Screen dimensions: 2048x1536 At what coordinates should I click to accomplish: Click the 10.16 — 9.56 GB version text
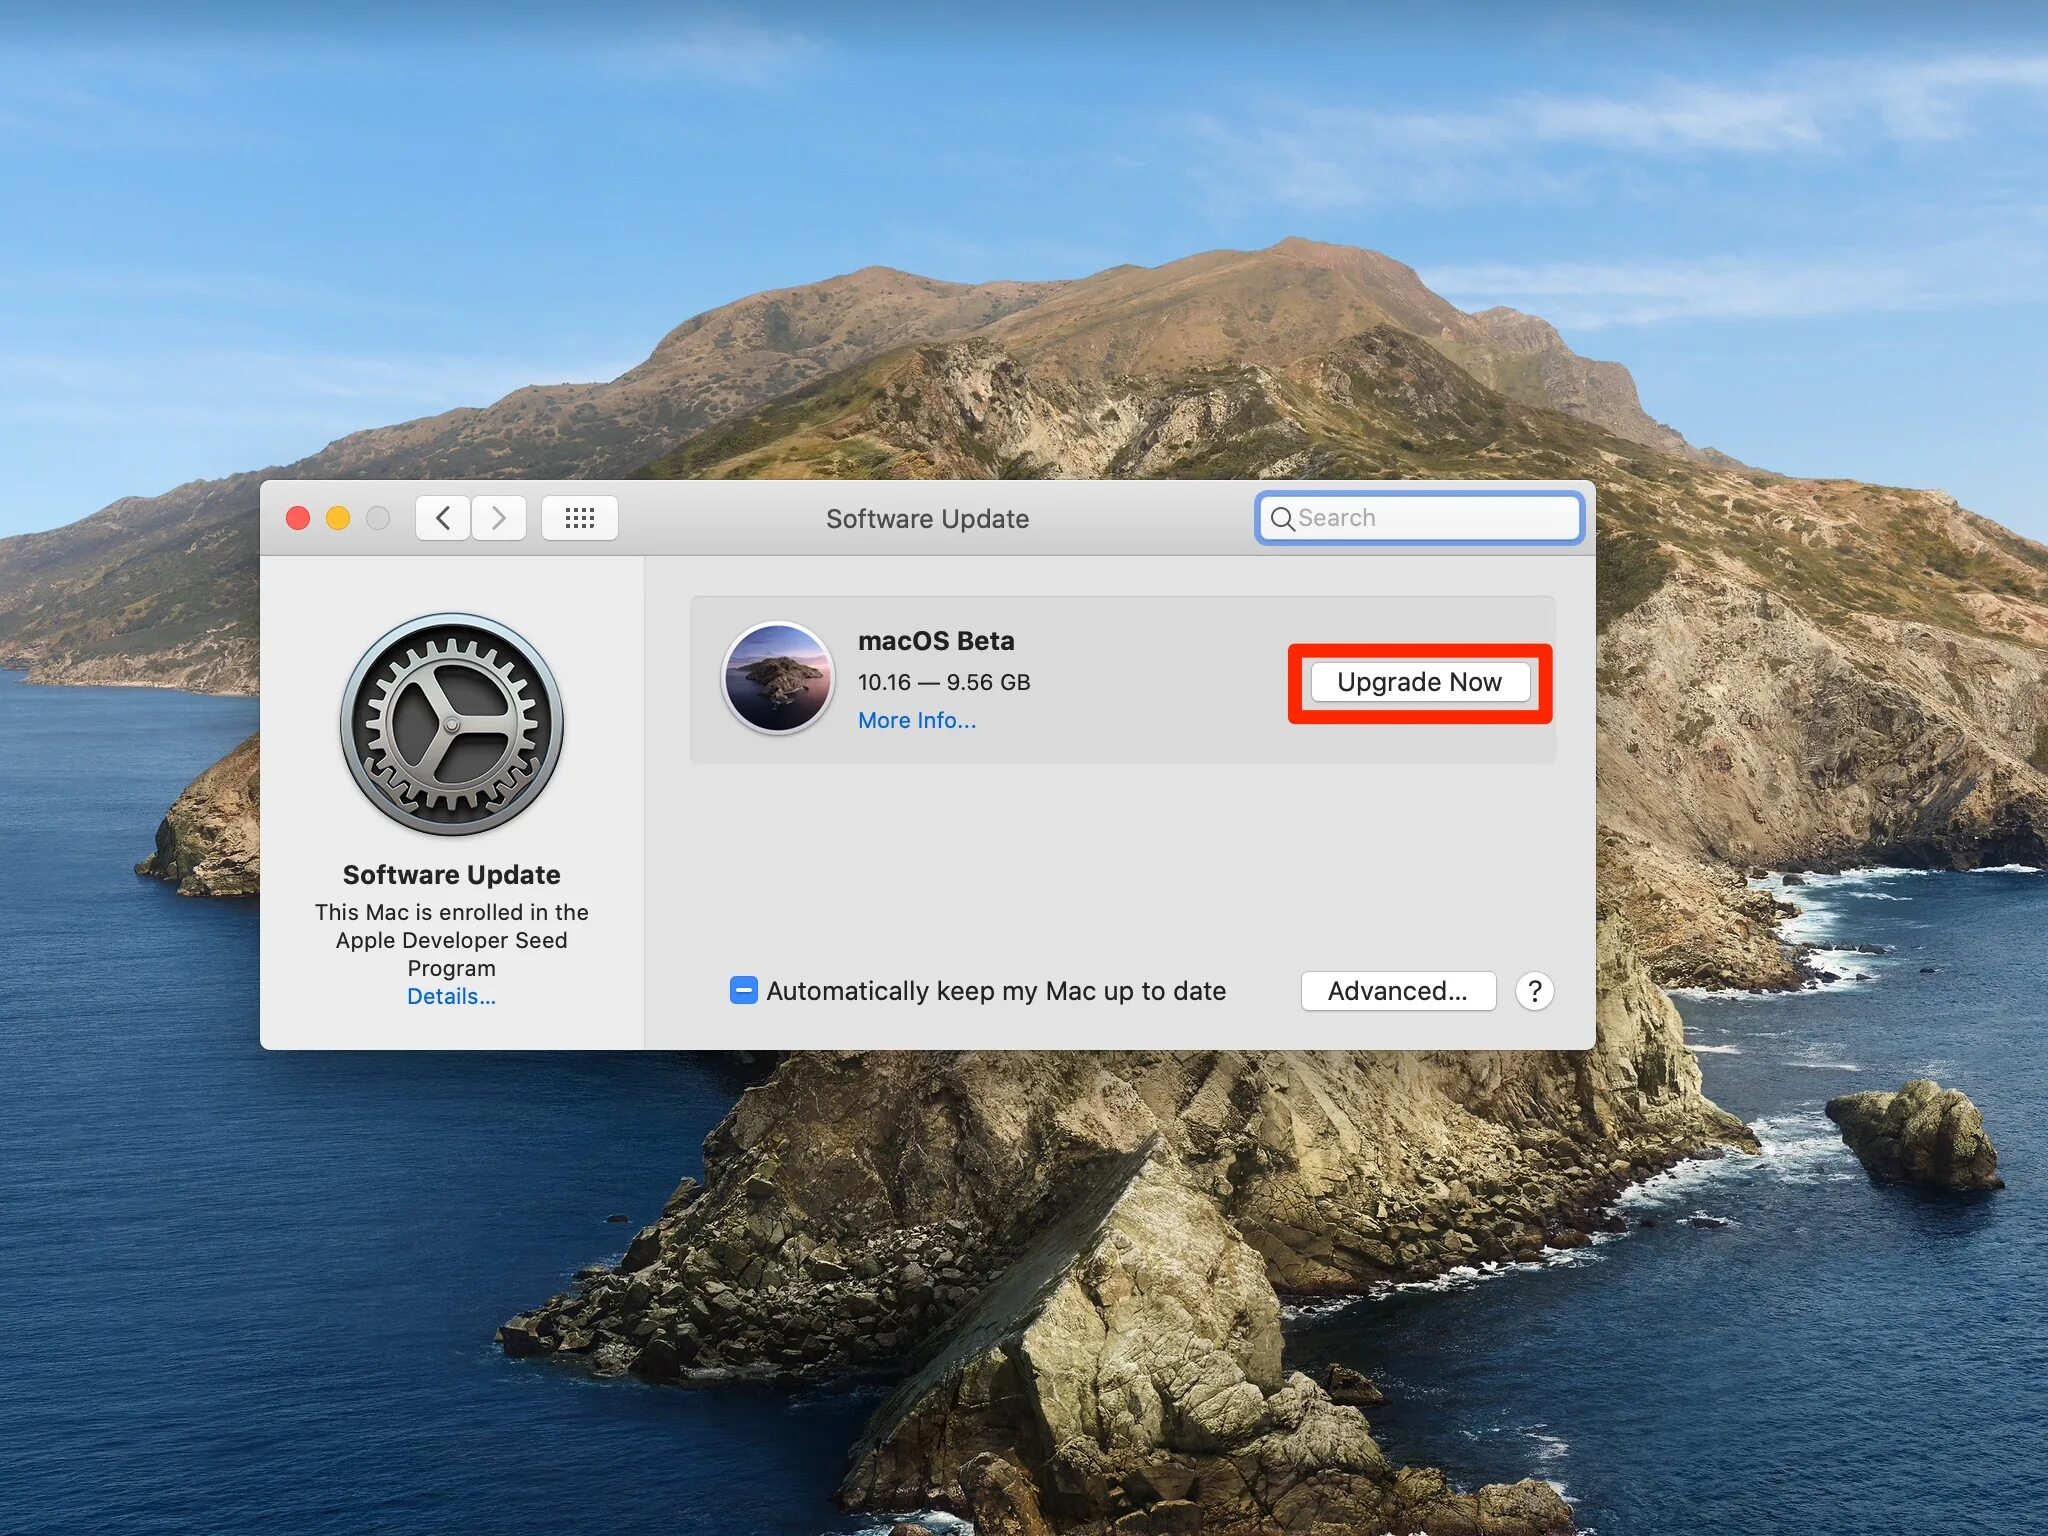coord(943,682)
